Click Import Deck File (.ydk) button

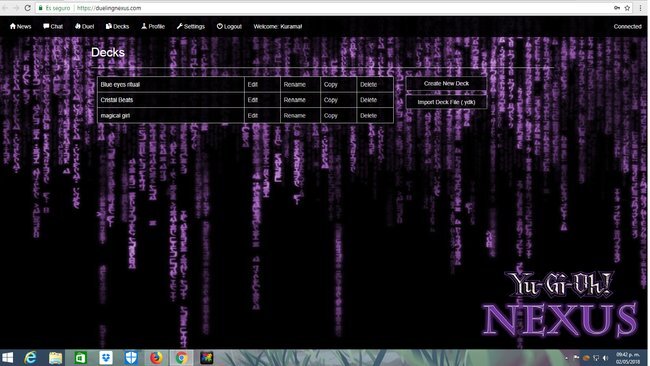pos(446,102)
